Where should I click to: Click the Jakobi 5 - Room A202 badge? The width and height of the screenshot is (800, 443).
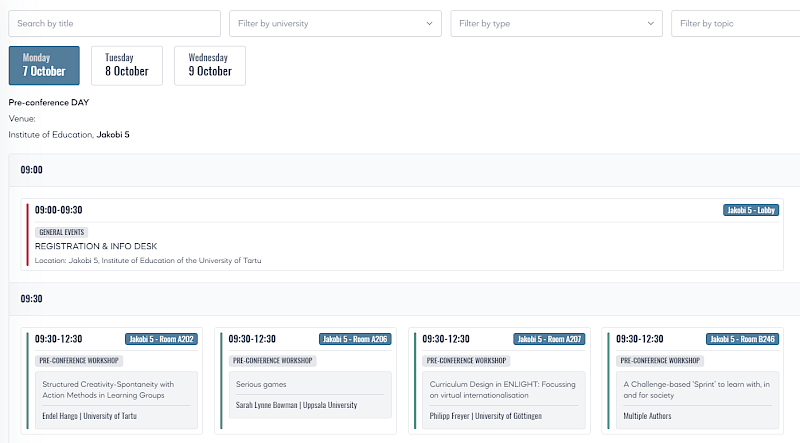[161, 339]
